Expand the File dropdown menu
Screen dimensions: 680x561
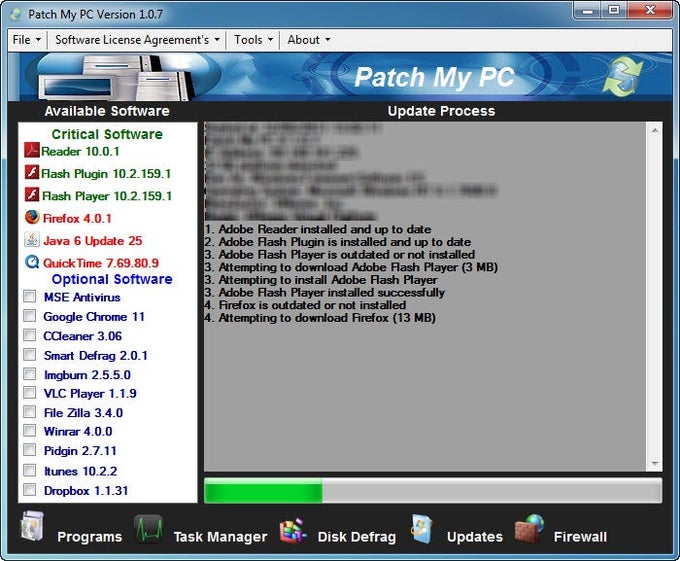[26, 40]
